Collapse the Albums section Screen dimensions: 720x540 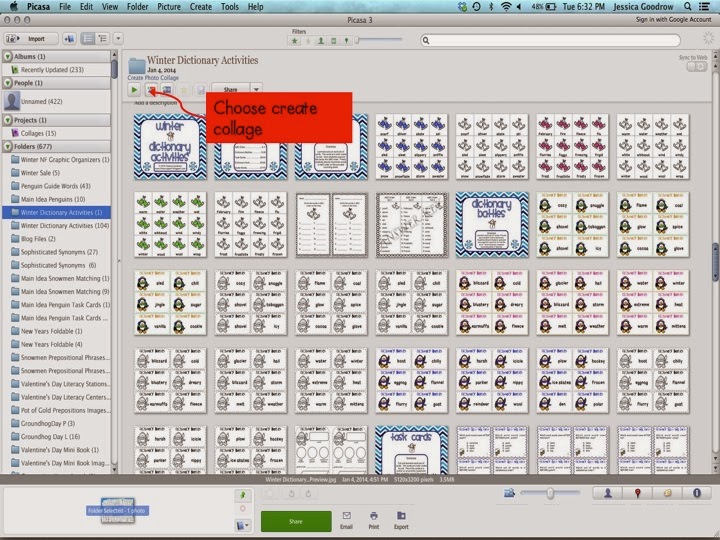8,56
